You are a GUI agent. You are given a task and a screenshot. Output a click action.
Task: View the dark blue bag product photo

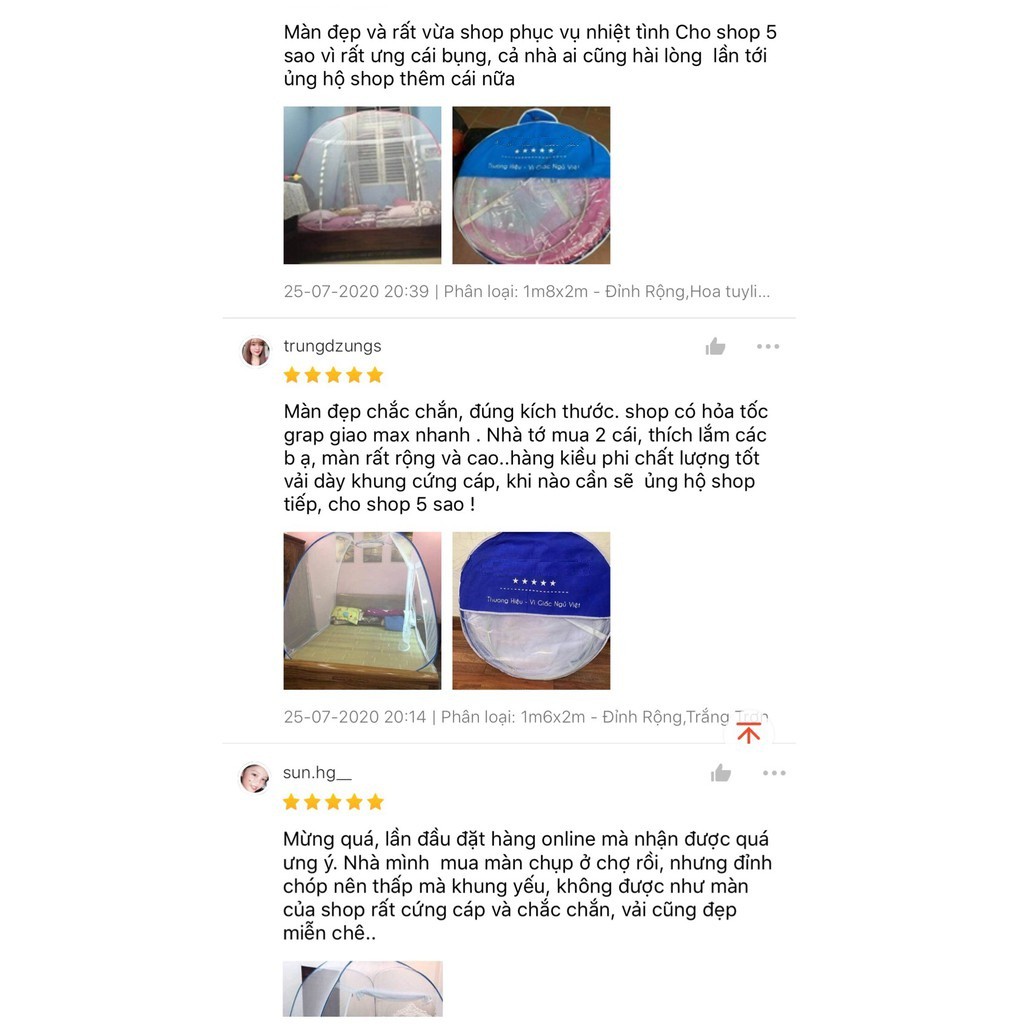pos(531,611)
